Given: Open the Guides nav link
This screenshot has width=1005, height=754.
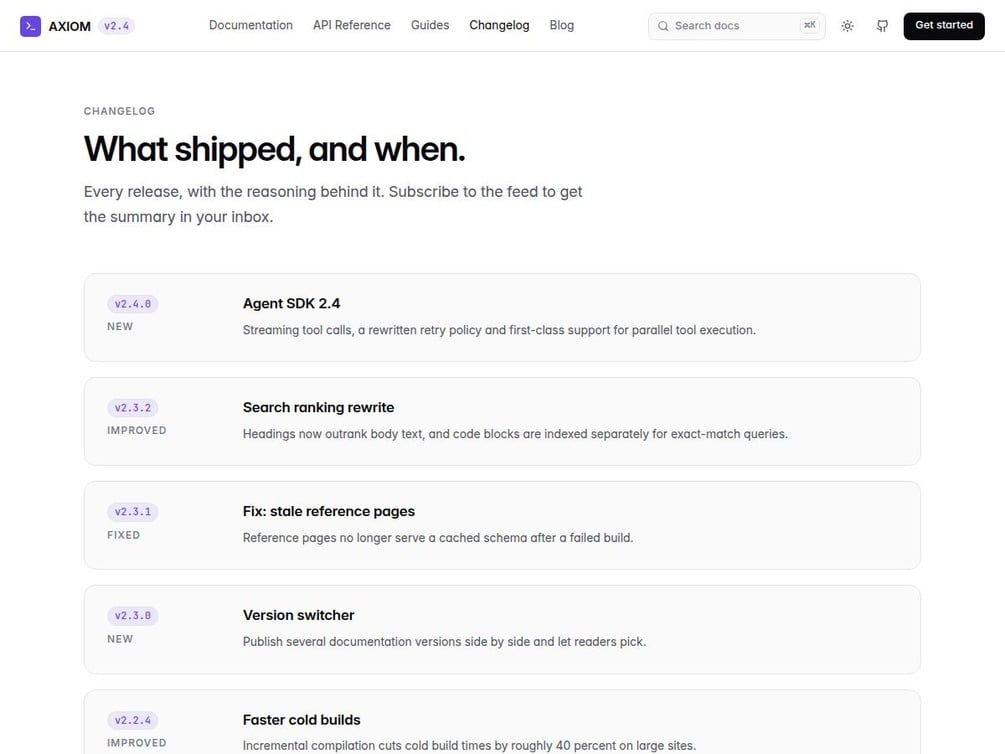Looking at the screenshot, I should click(430, 25).
